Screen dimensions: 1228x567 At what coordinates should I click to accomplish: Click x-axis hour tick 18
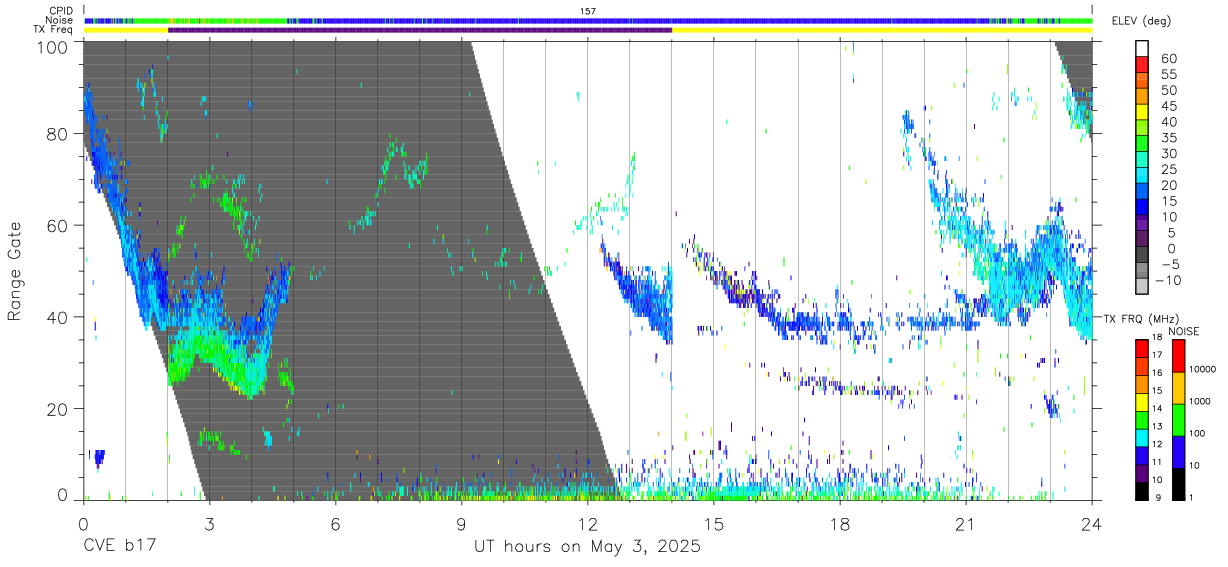pos(839,524)
